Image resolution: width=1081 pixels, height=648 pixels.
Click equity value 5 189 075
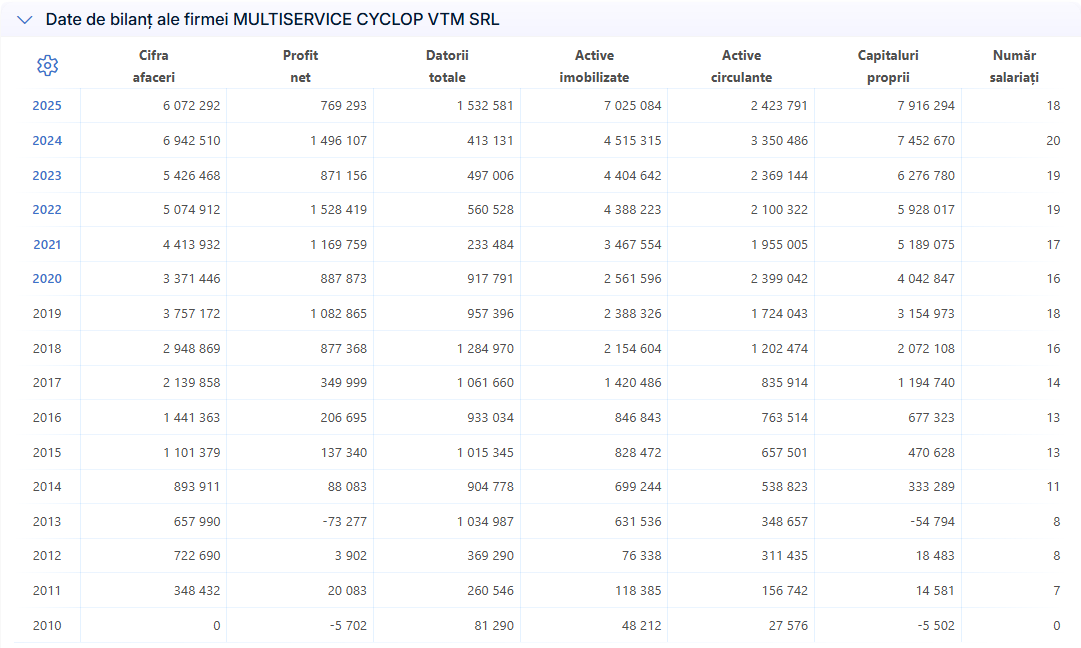click(926, 244)
